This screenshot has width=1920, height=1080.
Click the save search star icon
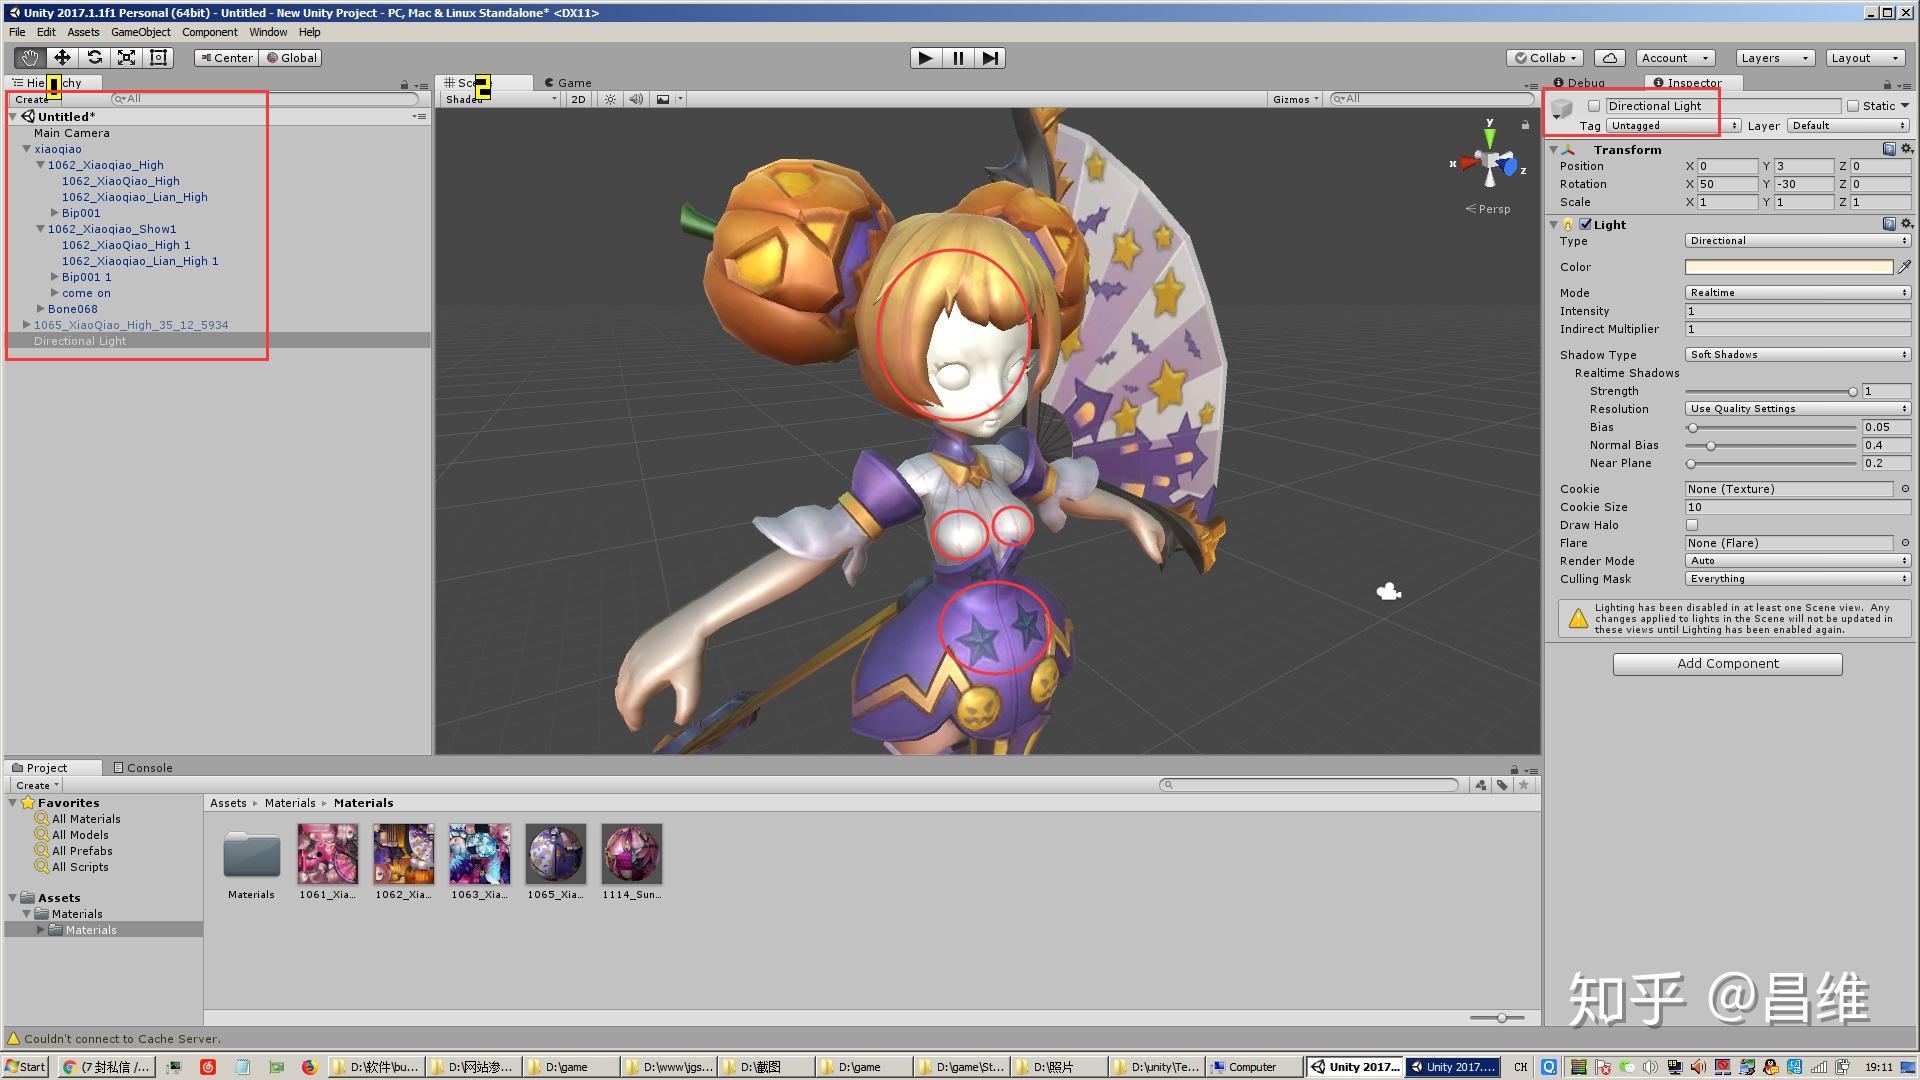1523,785
